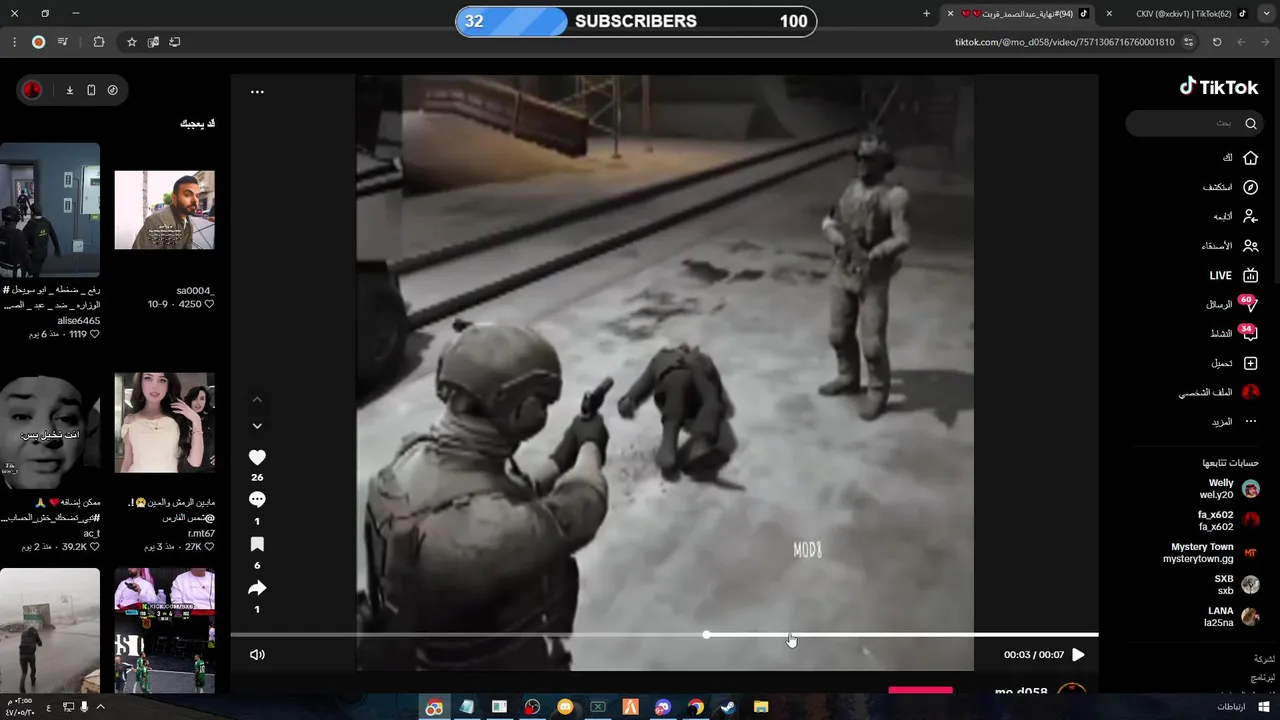Click the red profile avatar in top-left pill
The width and height of the screenshot is (1280, 720).
(32, 90)
